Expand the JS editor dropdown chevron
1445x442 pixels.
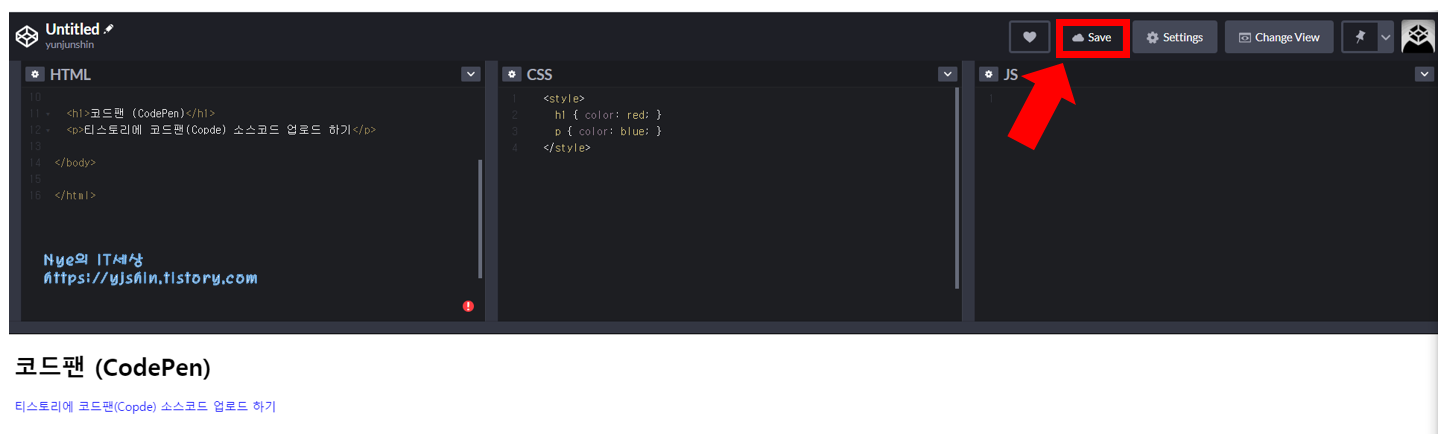1424,74
